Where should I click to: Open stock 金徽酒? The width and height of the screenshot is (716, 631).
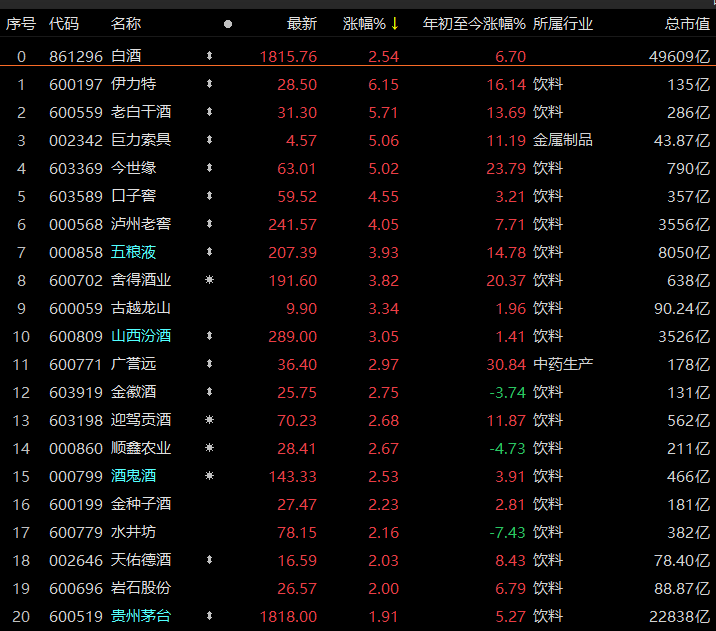click(133, 392)
